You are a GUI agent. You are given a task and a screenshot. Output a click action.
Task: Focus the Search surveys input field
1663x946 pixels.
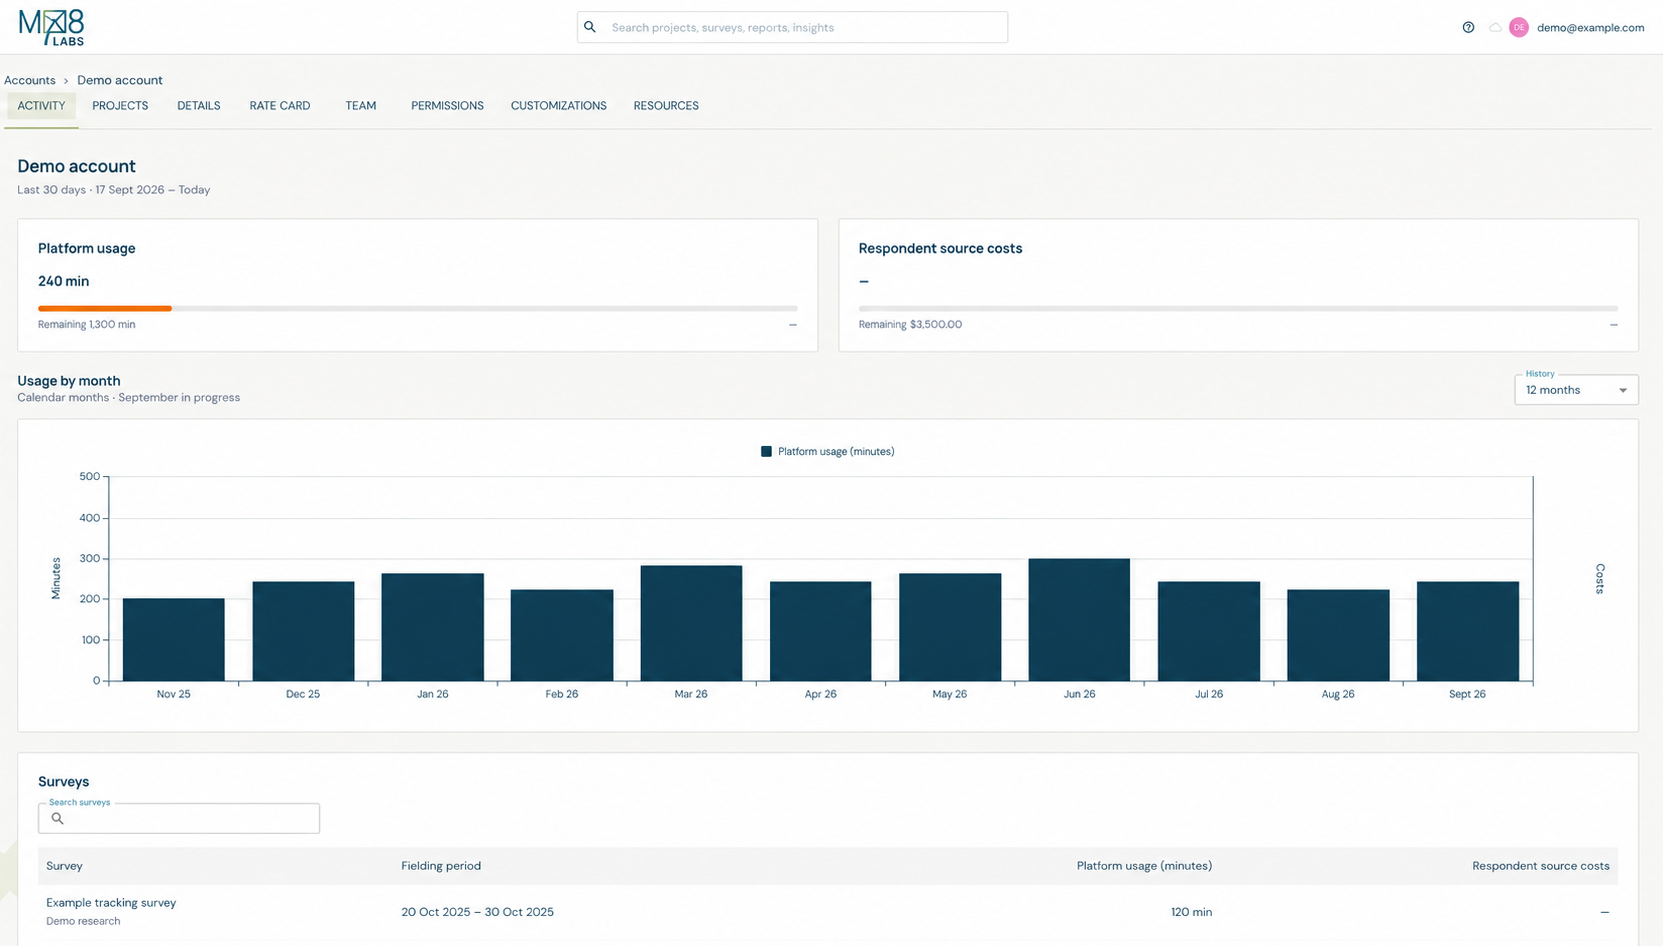coord(179,818)
